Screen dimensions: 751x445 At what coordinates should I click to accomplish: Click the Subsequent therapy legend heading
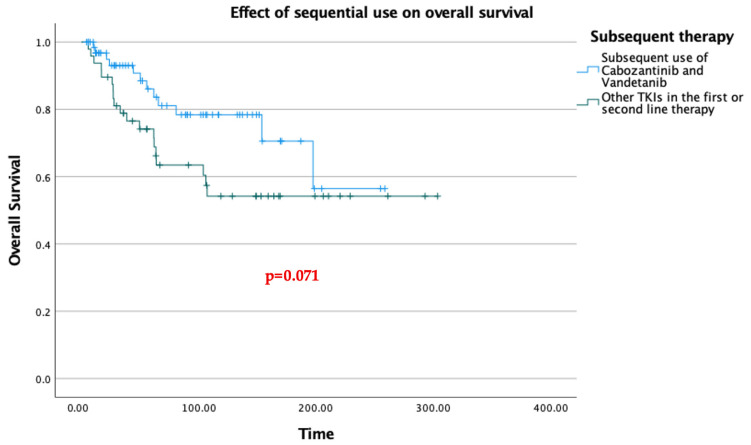pyautogui.click(x=661, y=37)
